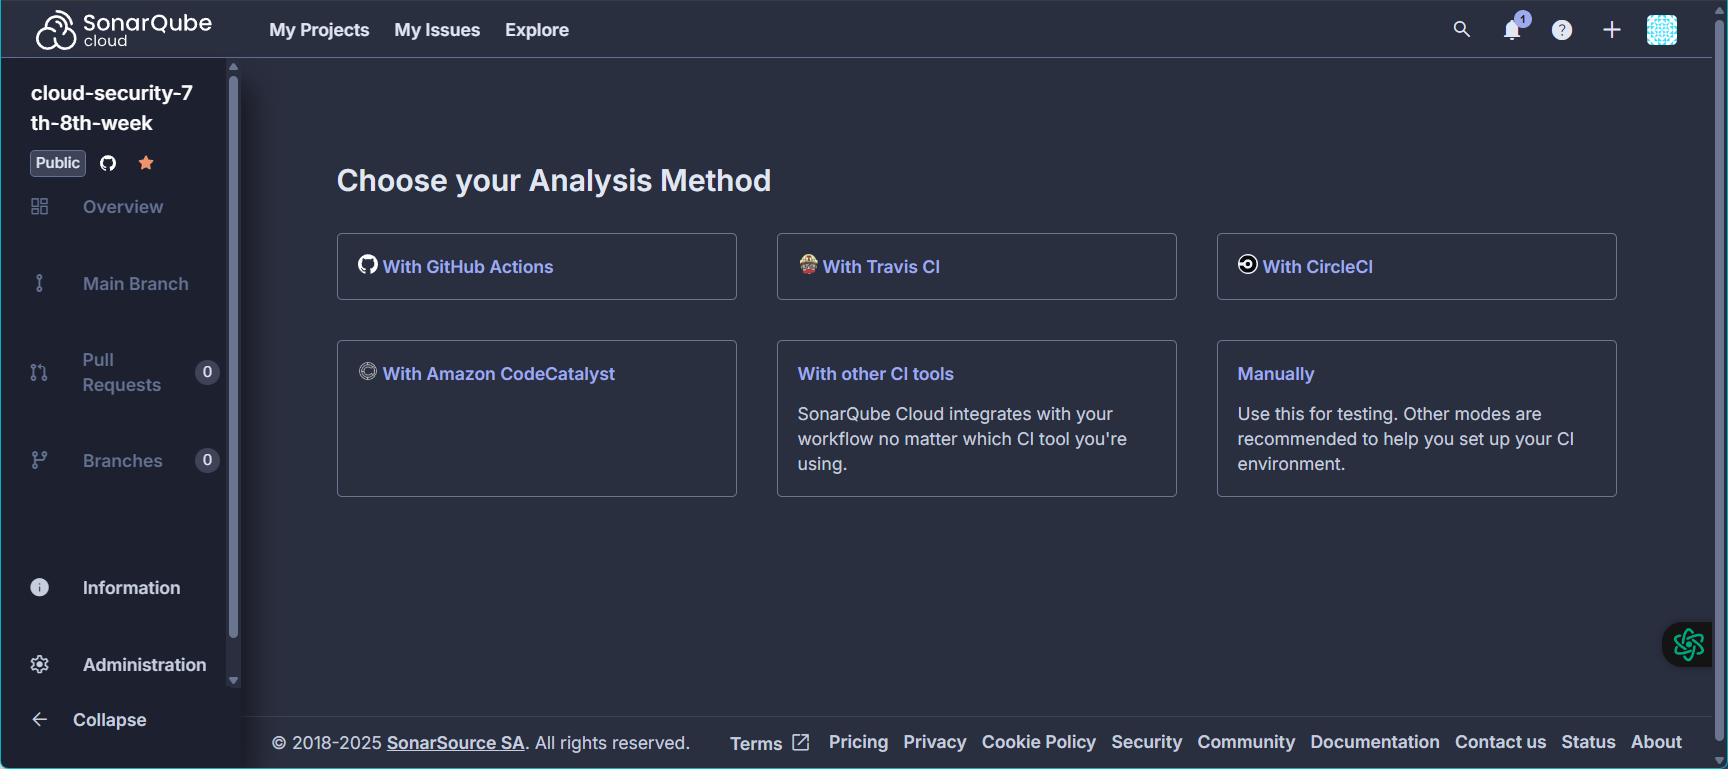Click sidebar scrollbar down arrow

pos(233,681)
